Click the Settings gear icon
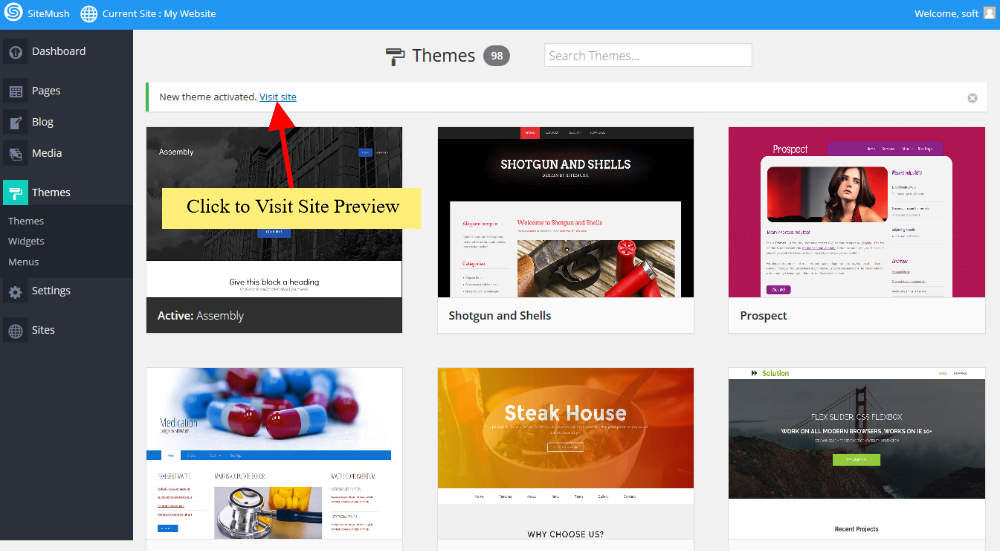This screenshot has width=1000, height=551. (x=16, y=292)
